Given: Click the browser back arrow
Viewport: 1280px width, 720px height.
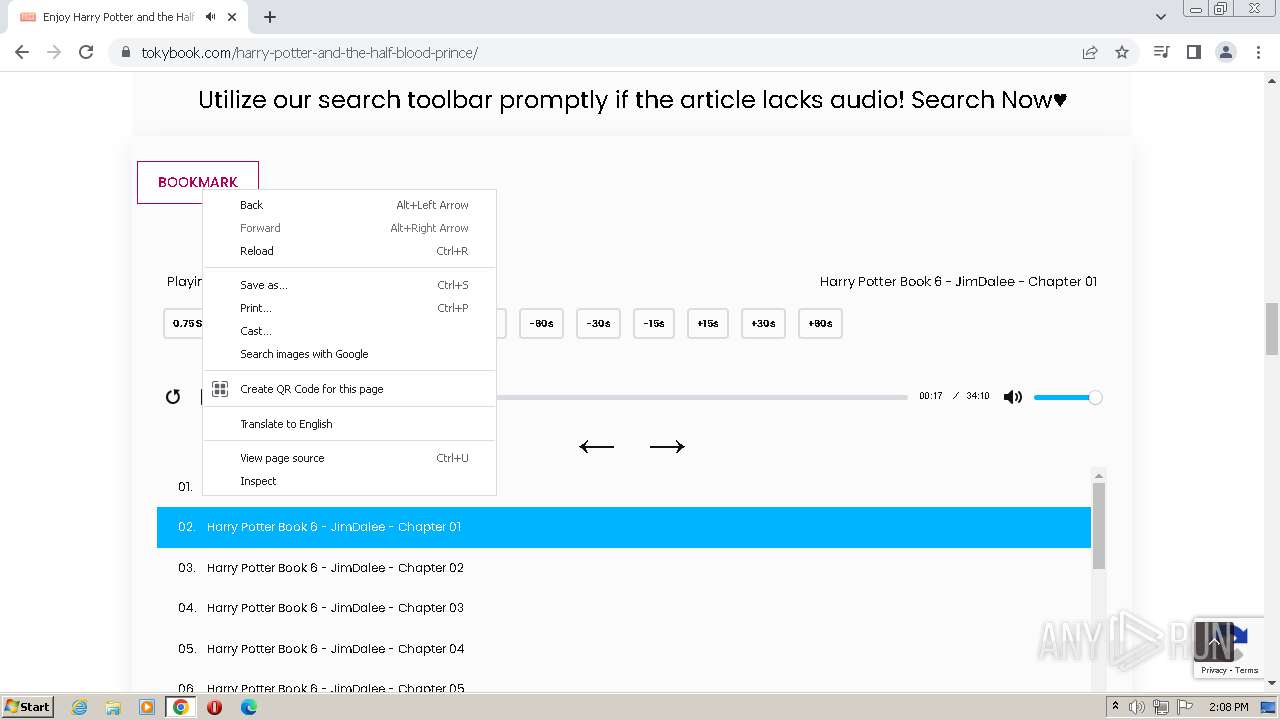Looking at the screenshot, I should (22, 52).
